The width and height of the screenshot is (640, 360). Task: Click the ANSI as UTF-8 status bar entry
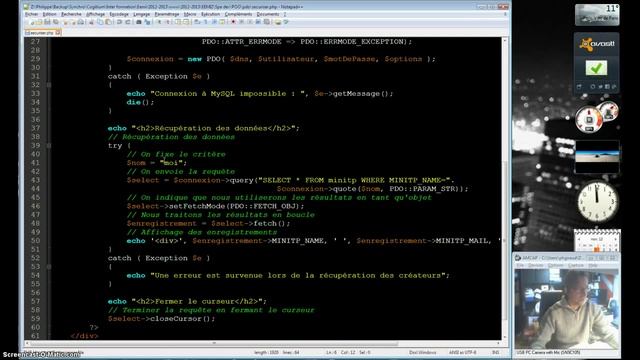click(x=462, y=352)
